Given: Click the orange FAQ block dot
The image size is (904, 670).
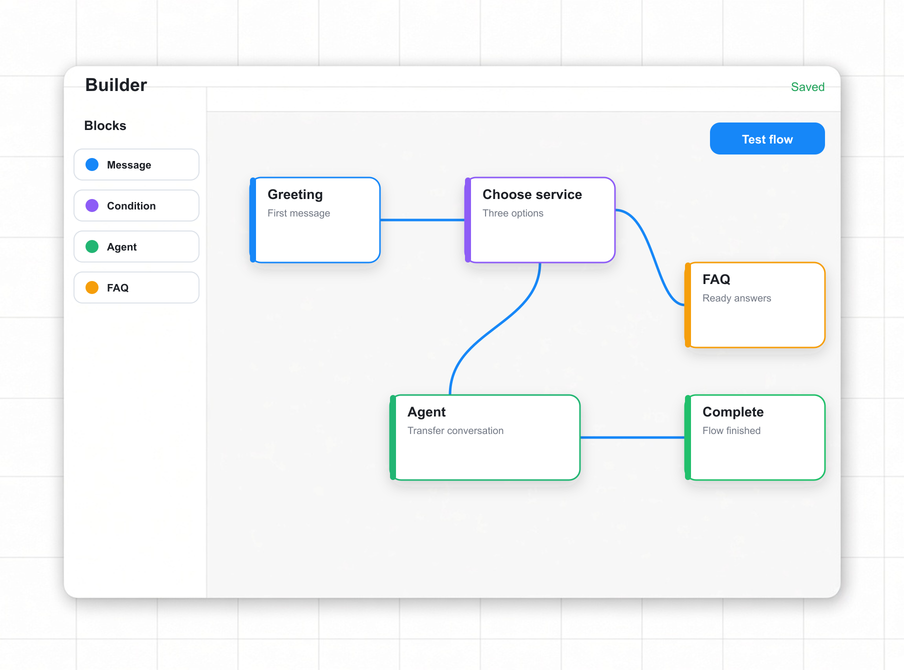Looking at the screenshot, I should click(x=92, y=287).
